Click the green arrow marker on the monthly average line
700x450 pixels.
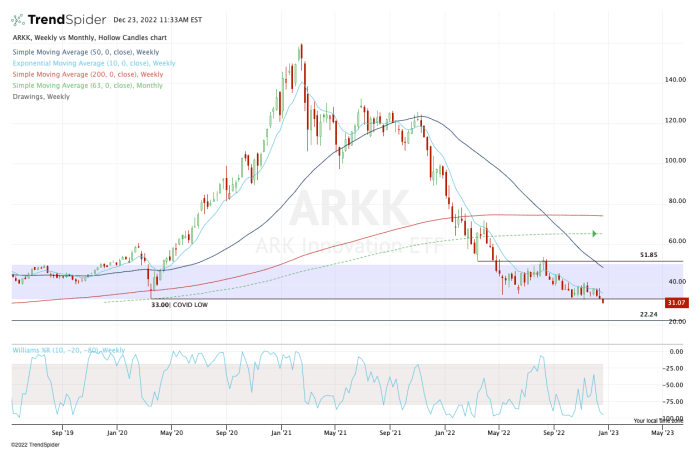pyautogui.click(x=596, y=234)
